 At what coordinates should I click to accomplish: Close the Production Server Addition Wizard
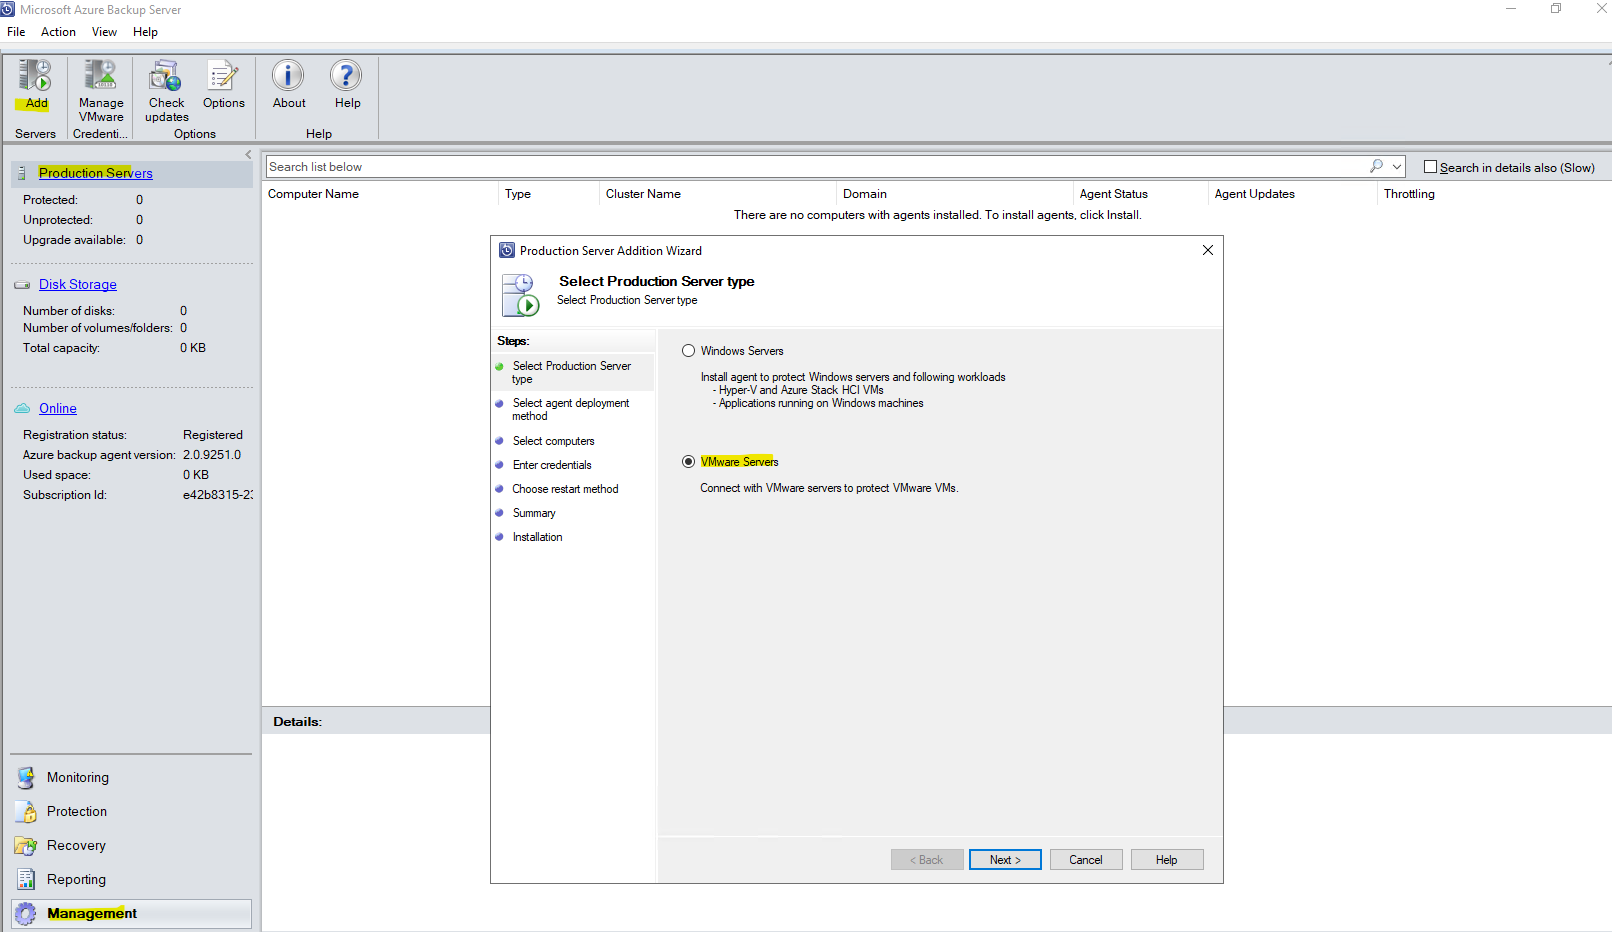pyautogui.click(x=1208, y=250)
